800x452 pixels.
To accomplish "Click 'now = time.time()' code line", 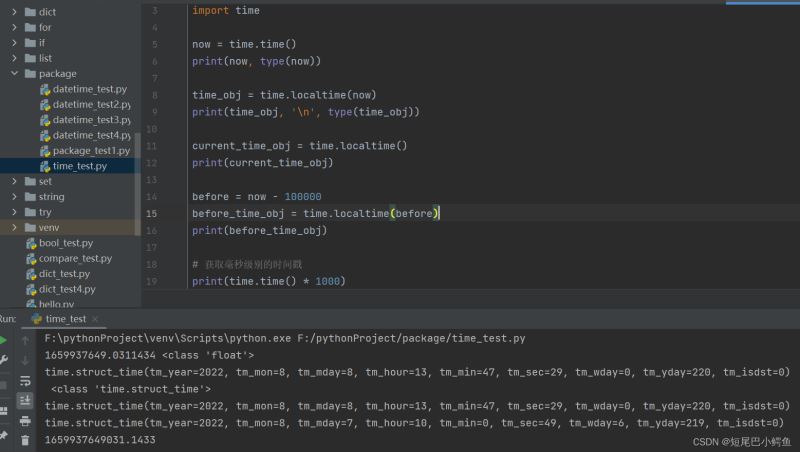I will [244, 44].
